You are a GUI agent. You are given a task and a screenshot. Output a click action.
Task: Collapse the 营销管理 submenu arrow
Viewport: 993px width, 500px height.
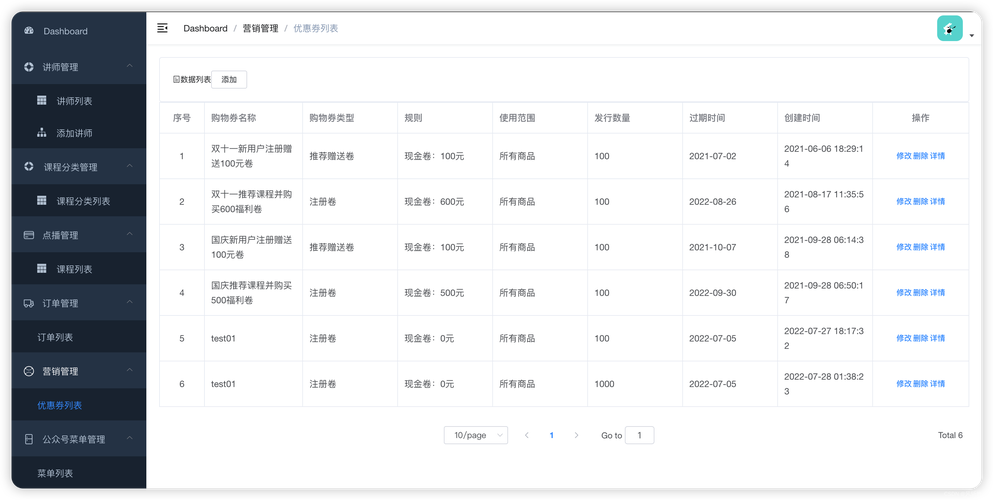[x=129, y=371]
